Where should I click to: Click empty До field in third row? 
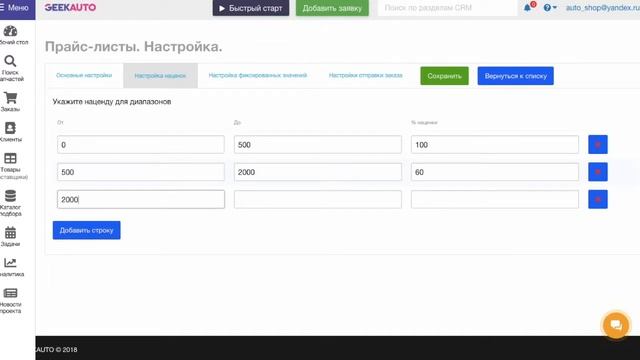318,199
